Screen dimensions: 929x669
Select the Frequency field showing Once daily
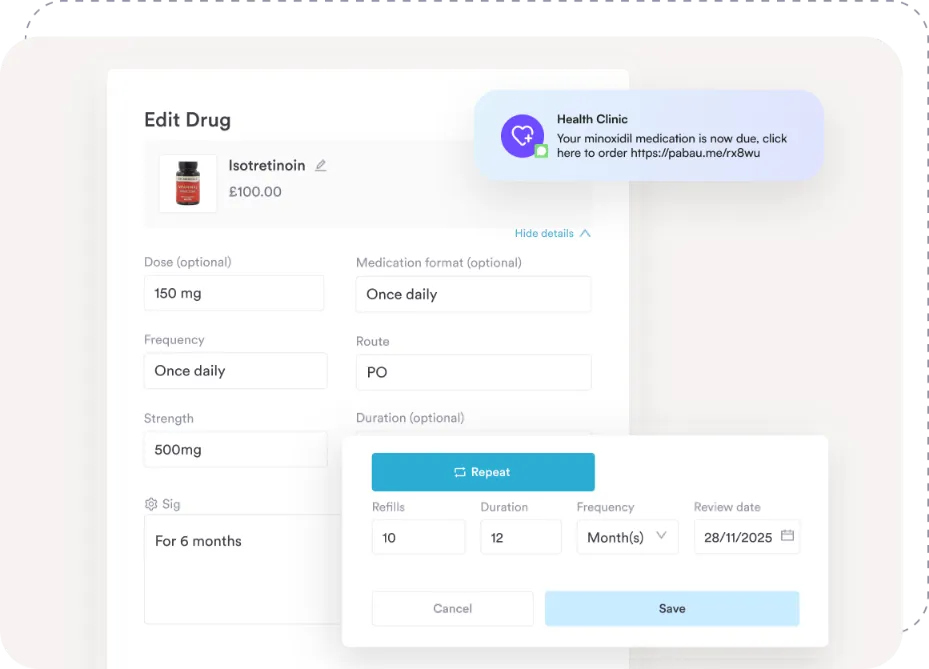pyautogui.click(x=235, y=370)
